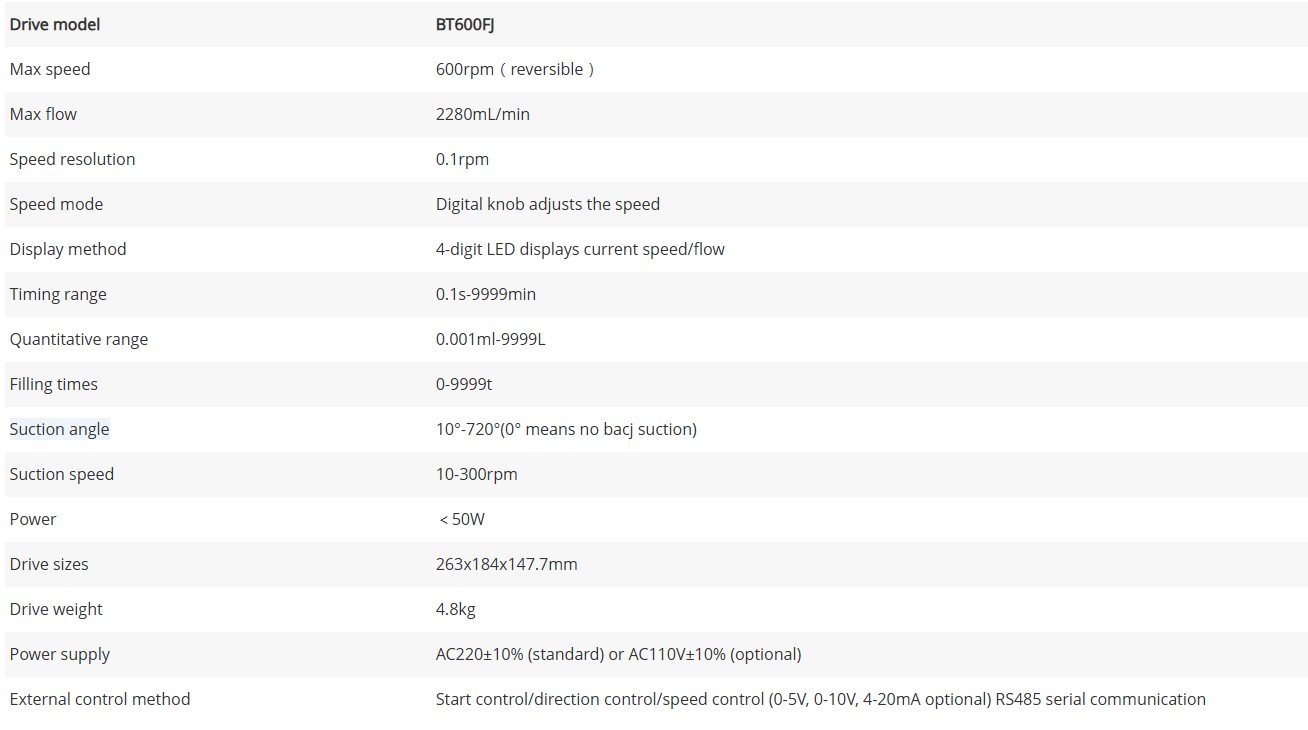Screen dimensions: 1308x730
Task: Select the "Timing range" label
Action: [58, 294]
